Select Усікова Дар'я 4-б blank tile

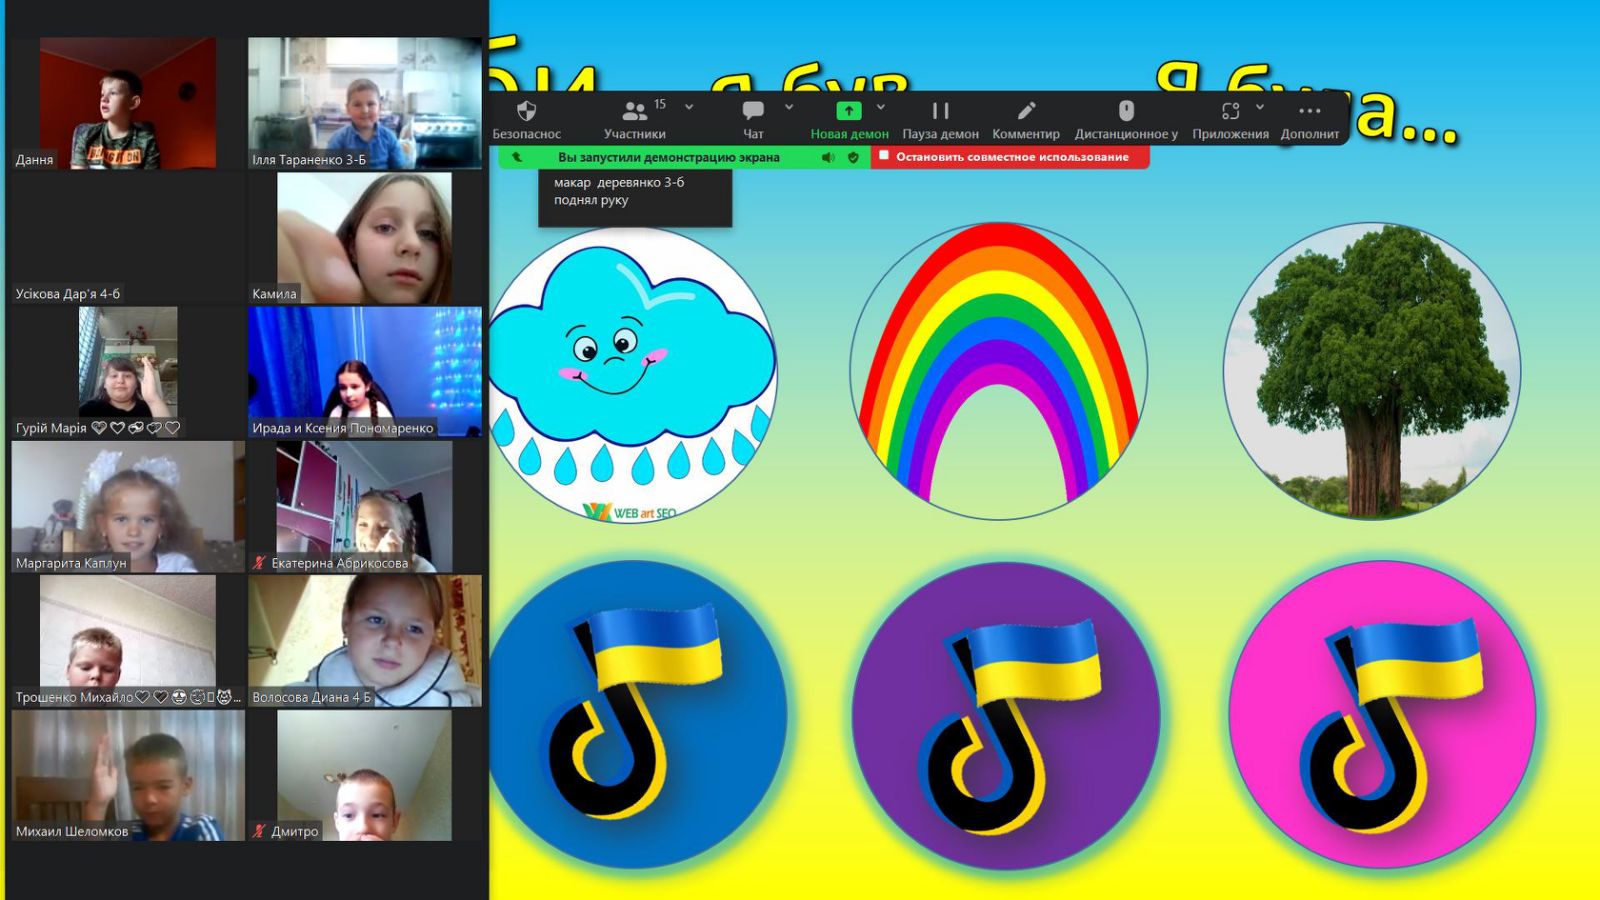pos(128,238)
